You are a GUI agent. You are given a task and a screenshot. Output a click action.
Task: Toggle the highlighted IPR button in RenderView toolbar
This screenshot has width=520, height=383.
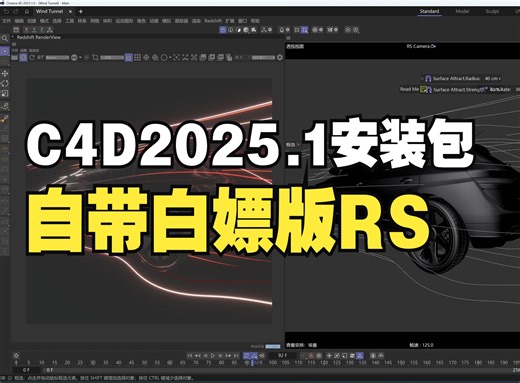click(23, 57)
